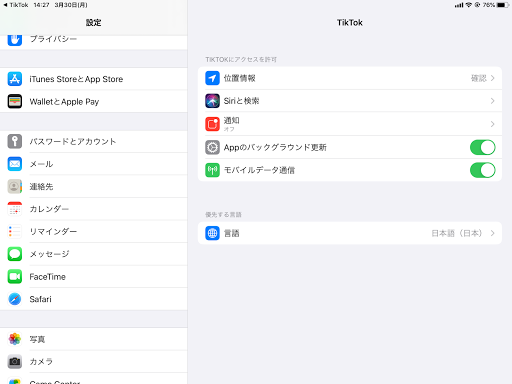Click the gear icon for Background App Refresh
The width and height of the screenshot is (512, 384).
pyautogui.click(x=212, y=147)
